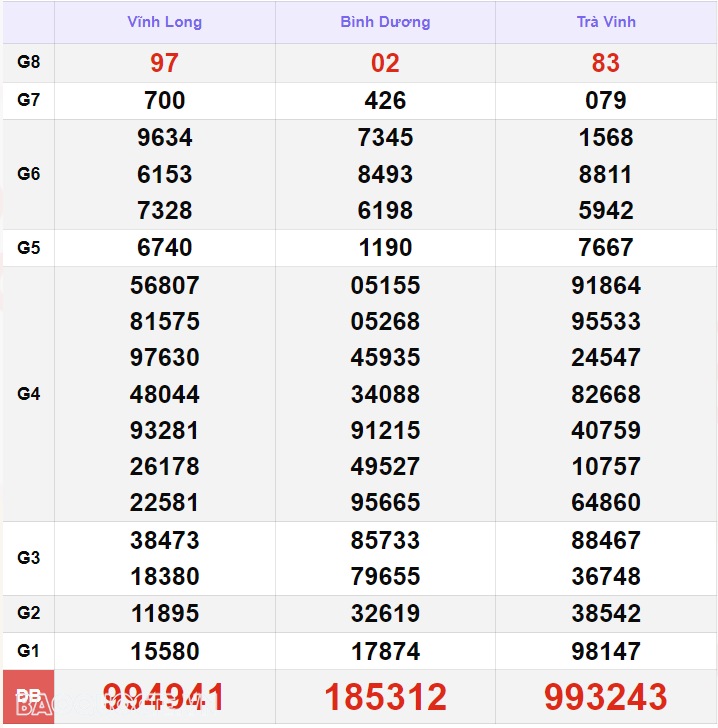Image resolution: width=718 pixels, height=728 pixels.
Task: Click Trà Vinh G2 number 38542
Action: (x=606, y=613)
